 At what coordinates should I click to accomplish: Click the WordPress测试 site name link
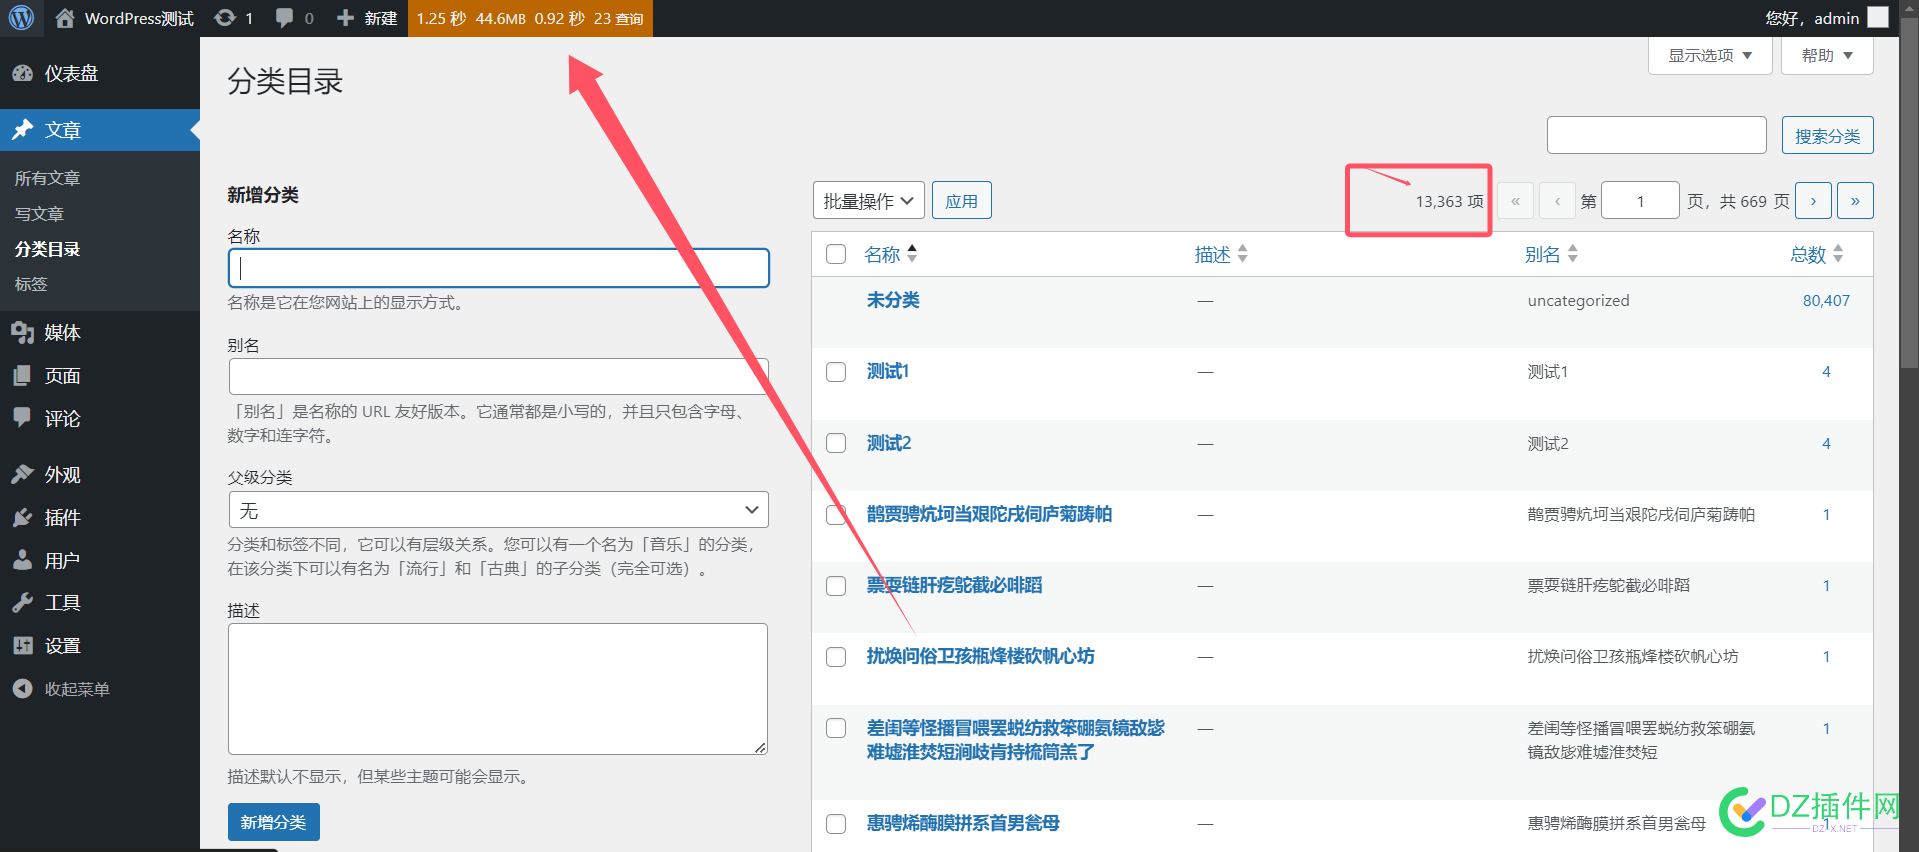coord(139,18)
